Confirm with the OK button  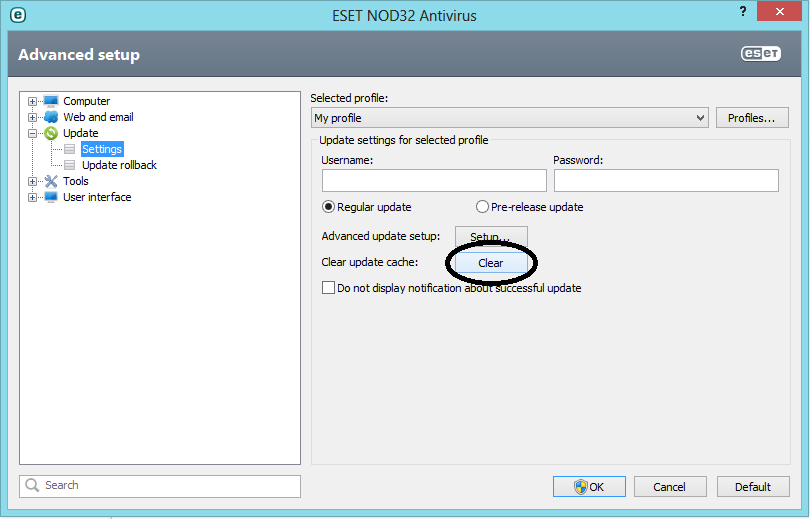tap(589, 487)
